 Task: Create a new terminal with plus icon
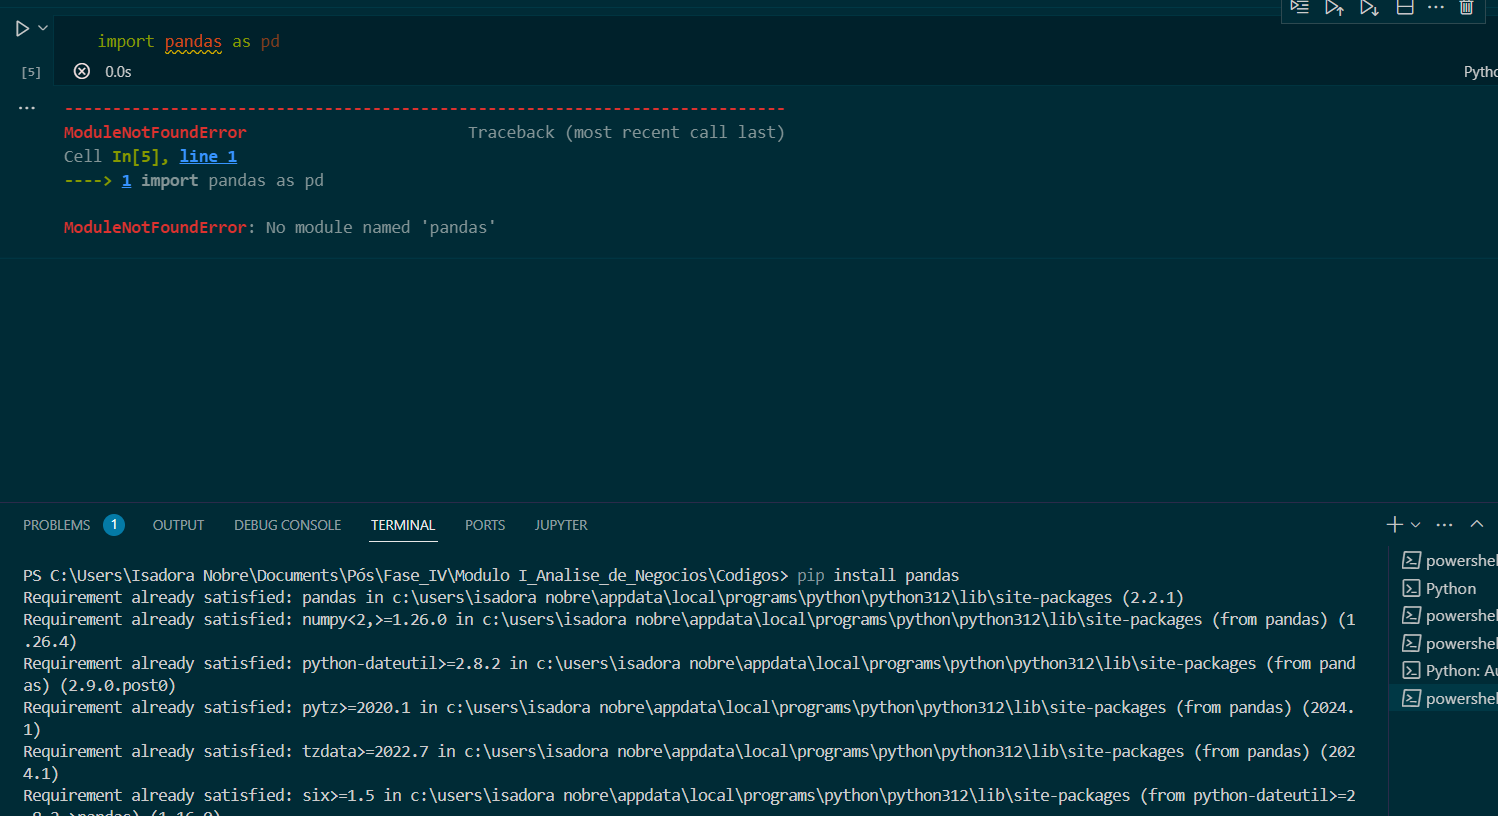[x=1394, y=524]
